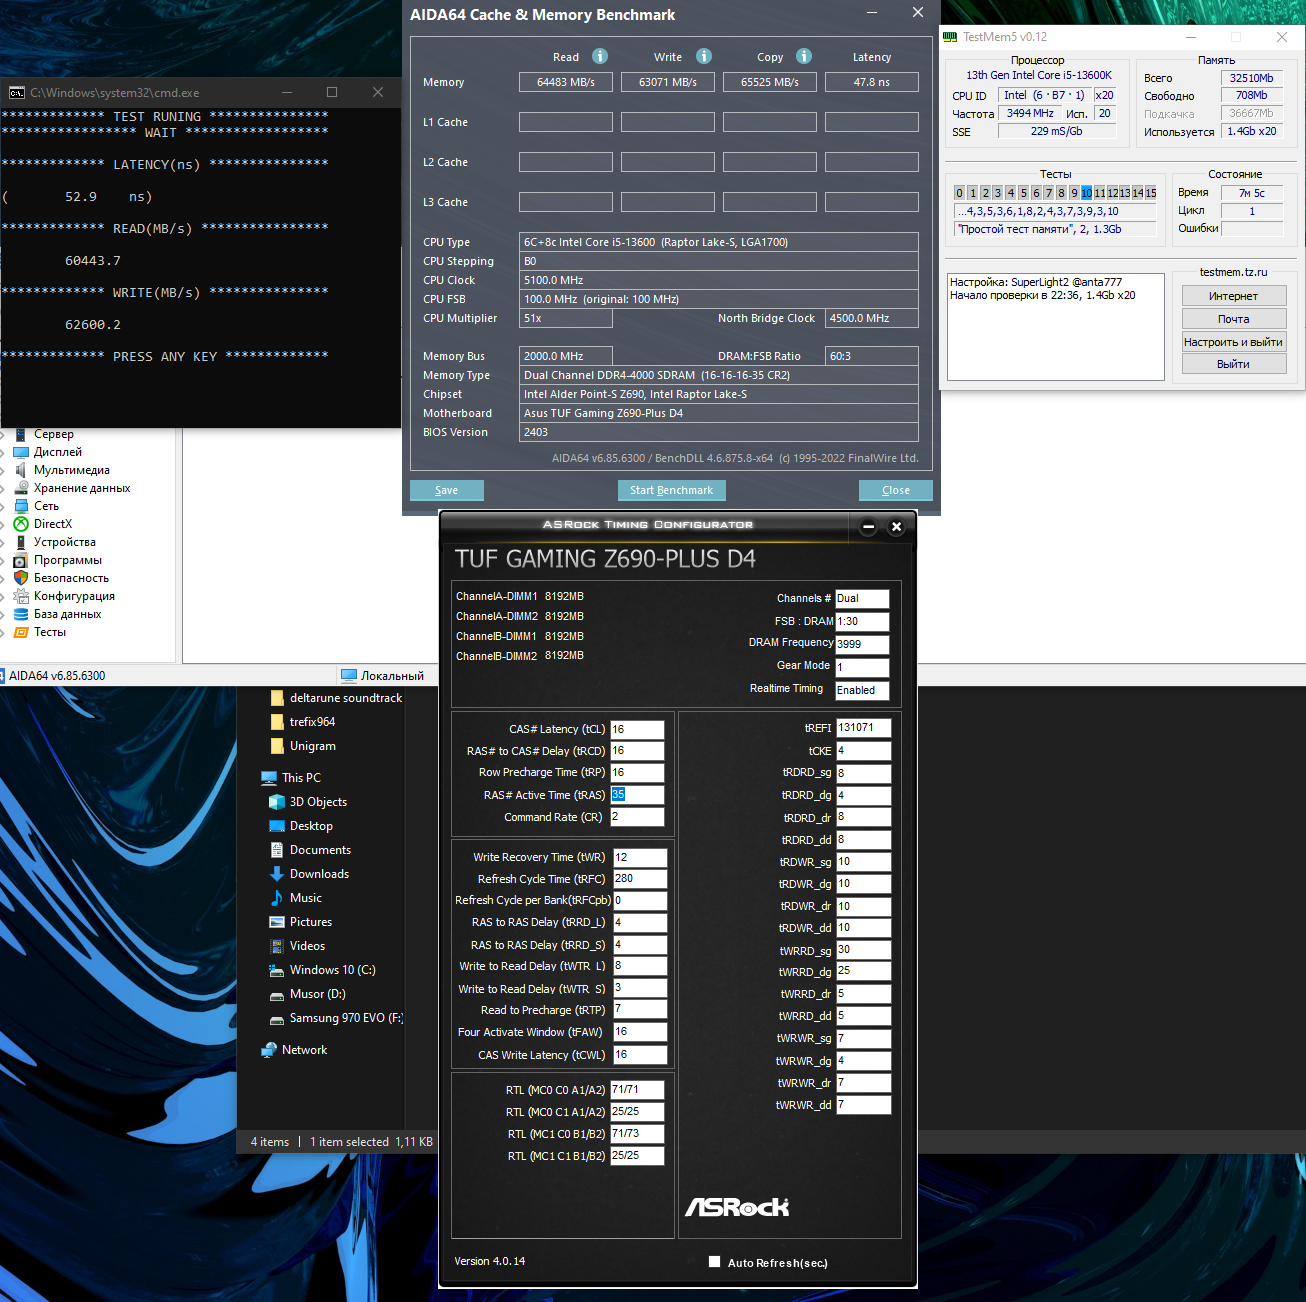1306x1302 pixels.
Task: Click highlighted test number 10 in TestMem5
Action: click(x=1086, y=193)
